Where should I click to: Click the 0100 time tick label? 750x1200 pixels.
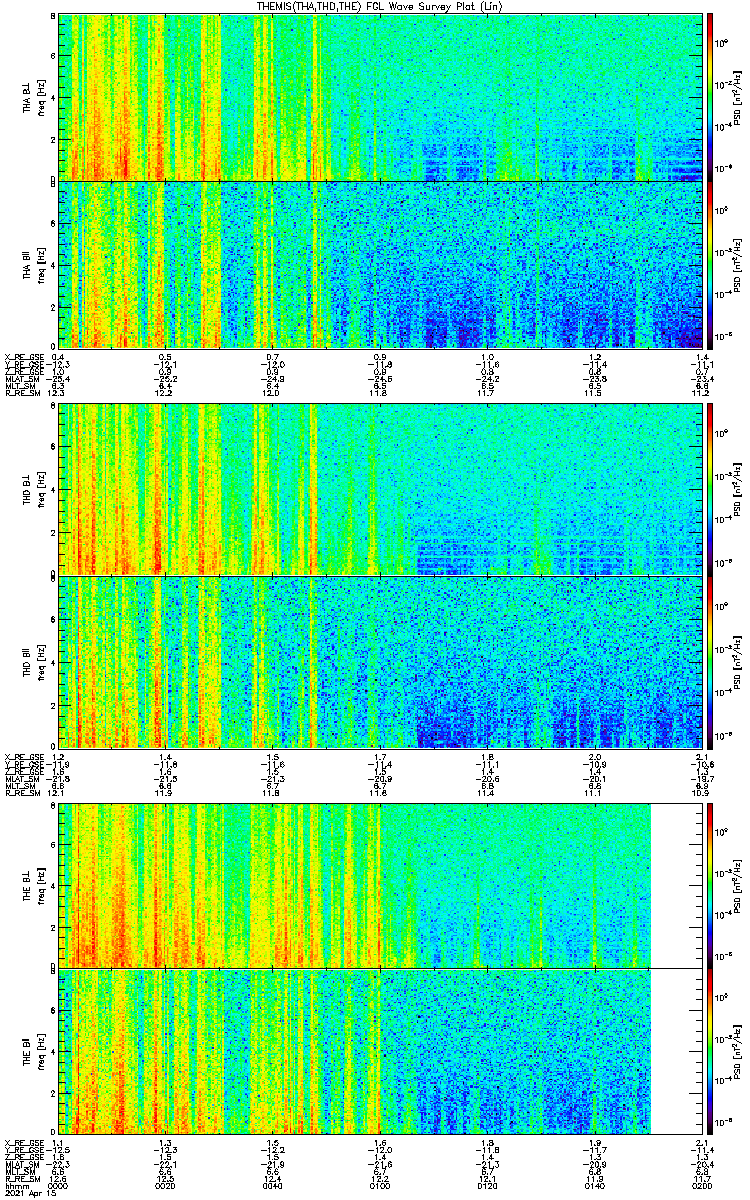tap(380, 1186)
